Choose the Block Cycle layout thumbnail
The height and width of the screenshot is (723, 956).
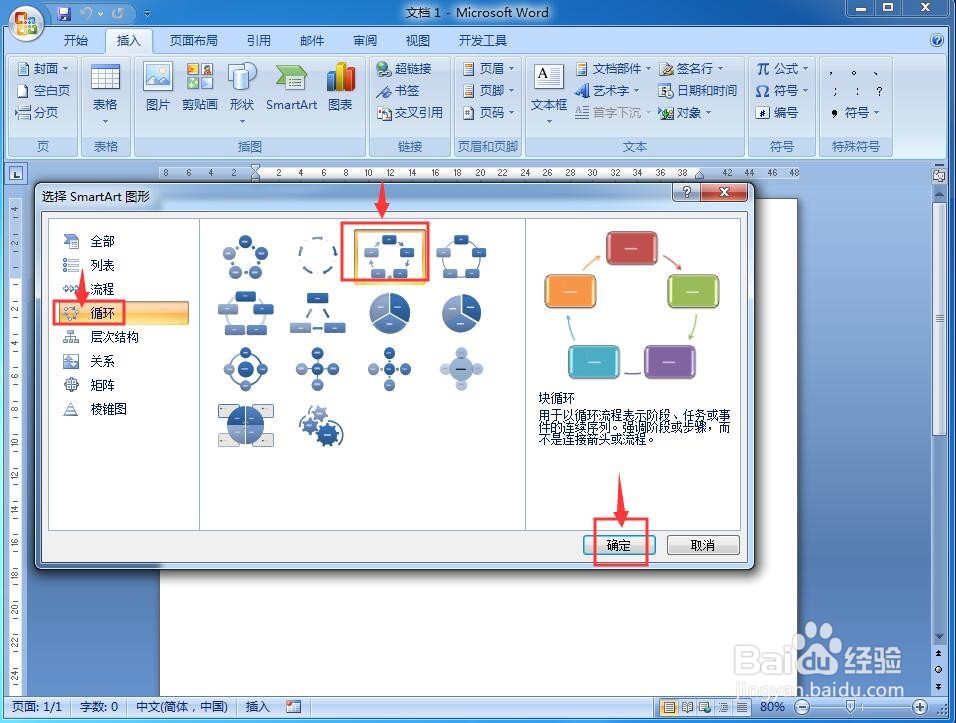point(390,256)
